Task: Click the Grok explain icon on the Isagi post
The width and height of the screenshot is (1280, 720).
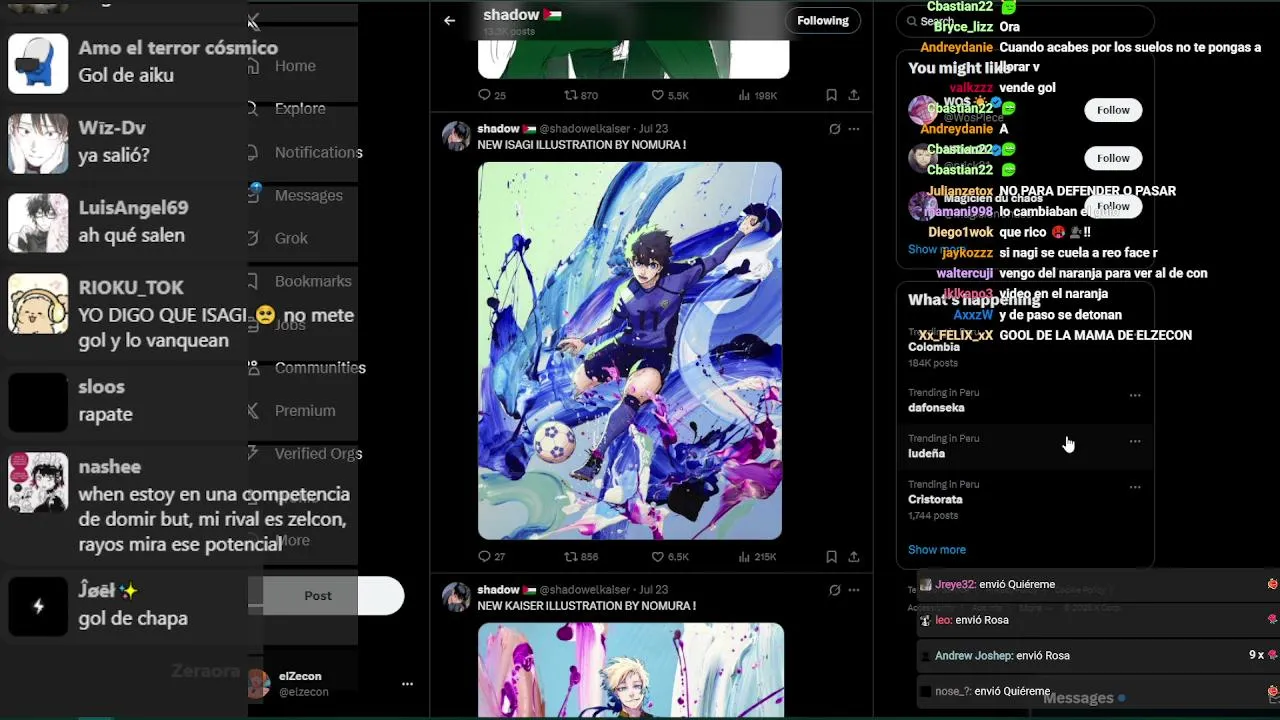Action: pyautogui.click(x=835, y=129)
